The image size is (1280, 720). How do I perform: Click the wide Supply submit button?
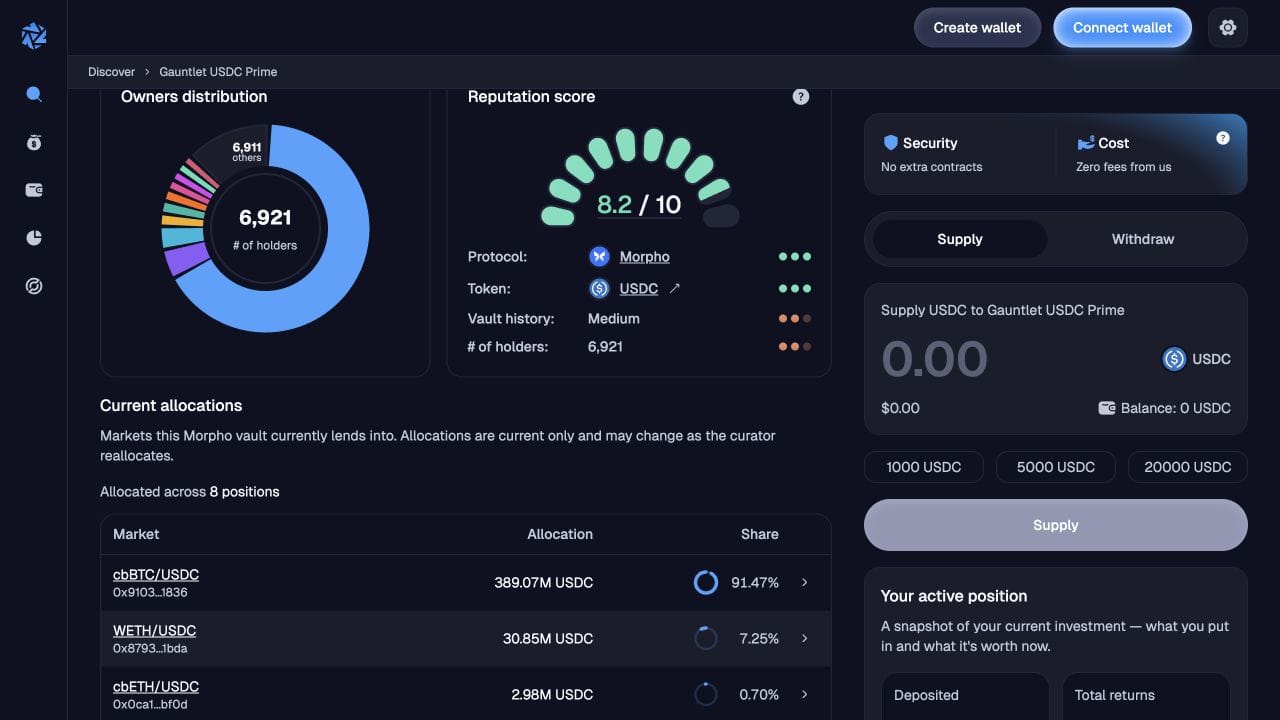pos(1056,525)
